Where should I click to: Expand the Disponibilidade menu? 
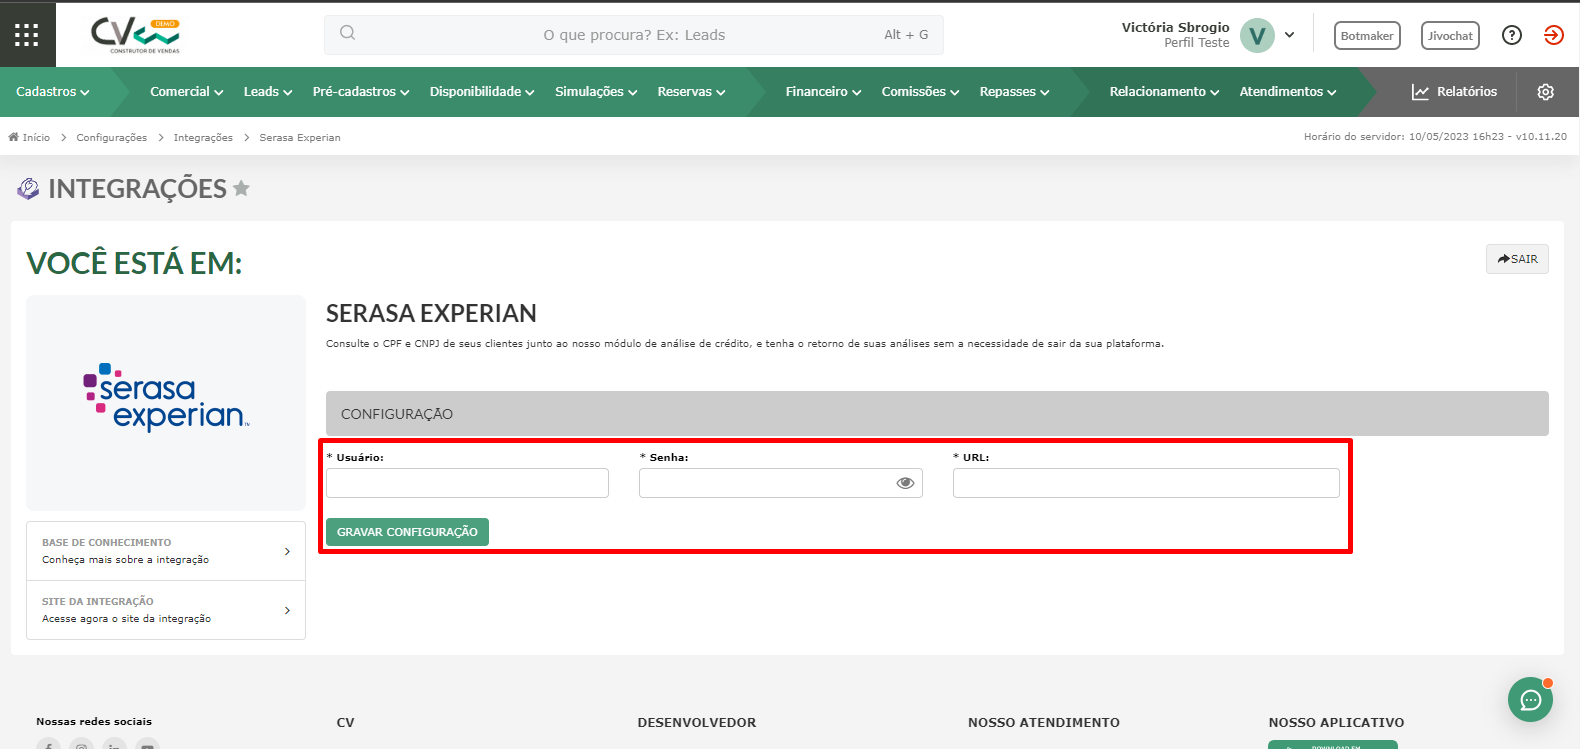482,92
